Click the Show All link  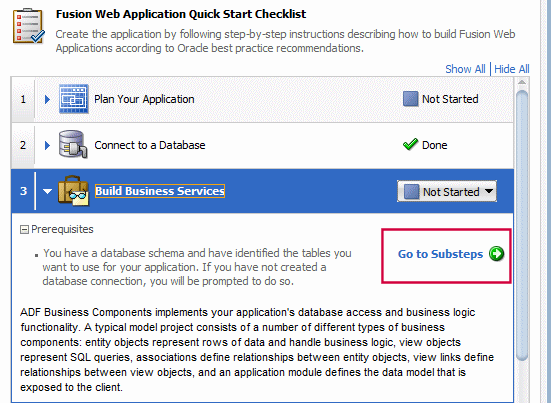point(465,69)
